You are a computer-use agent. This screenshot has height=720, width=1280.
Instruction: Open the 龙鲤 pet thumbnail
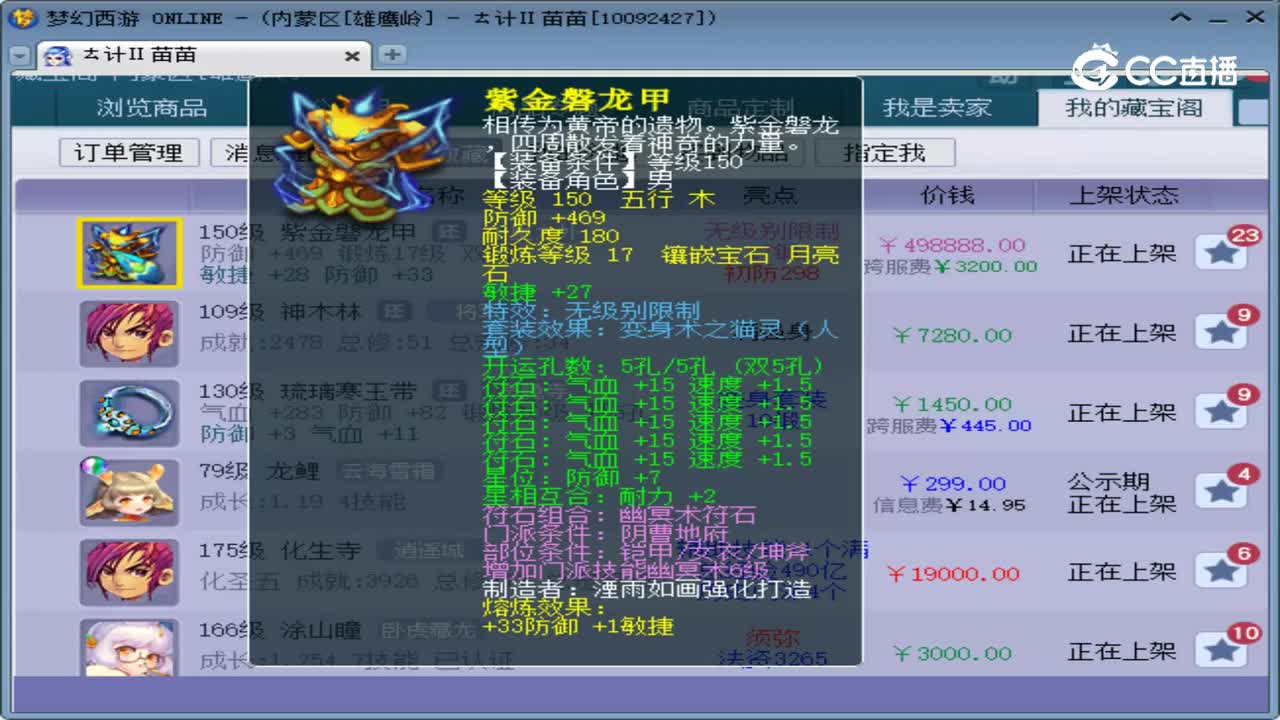point(129,492)
